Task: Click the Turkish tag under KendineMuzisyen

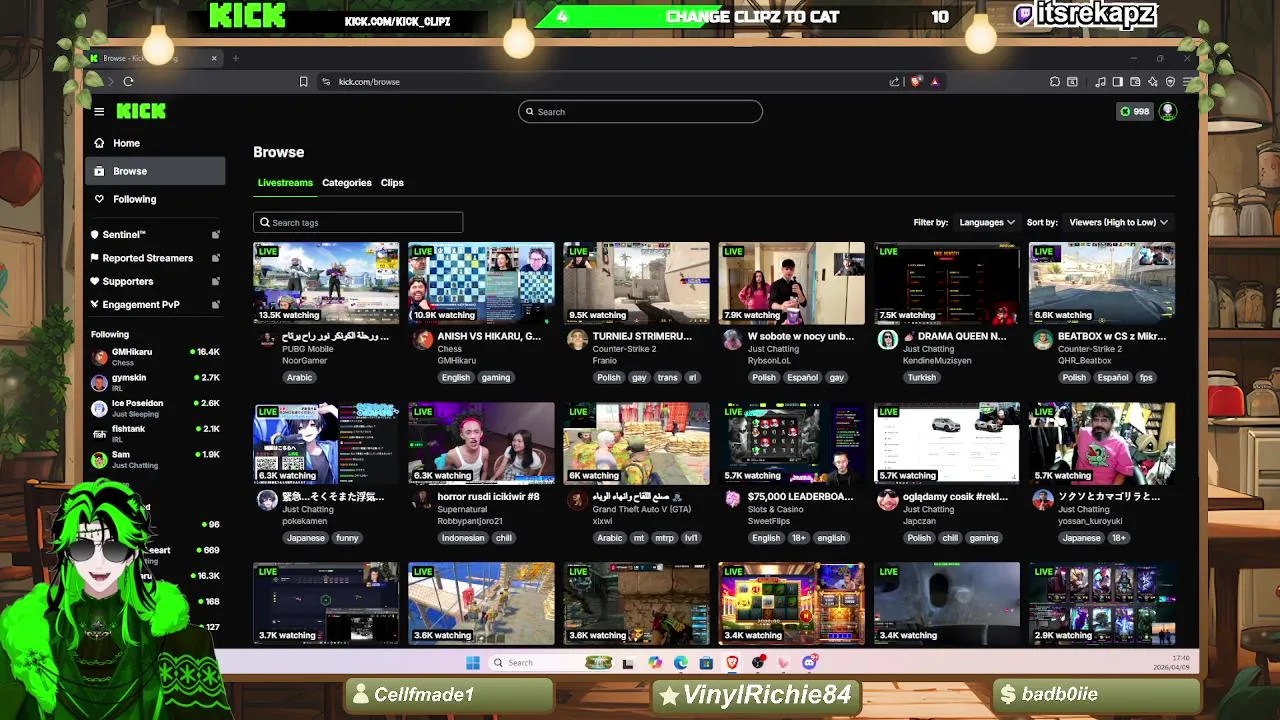Action: pos(922,378)
